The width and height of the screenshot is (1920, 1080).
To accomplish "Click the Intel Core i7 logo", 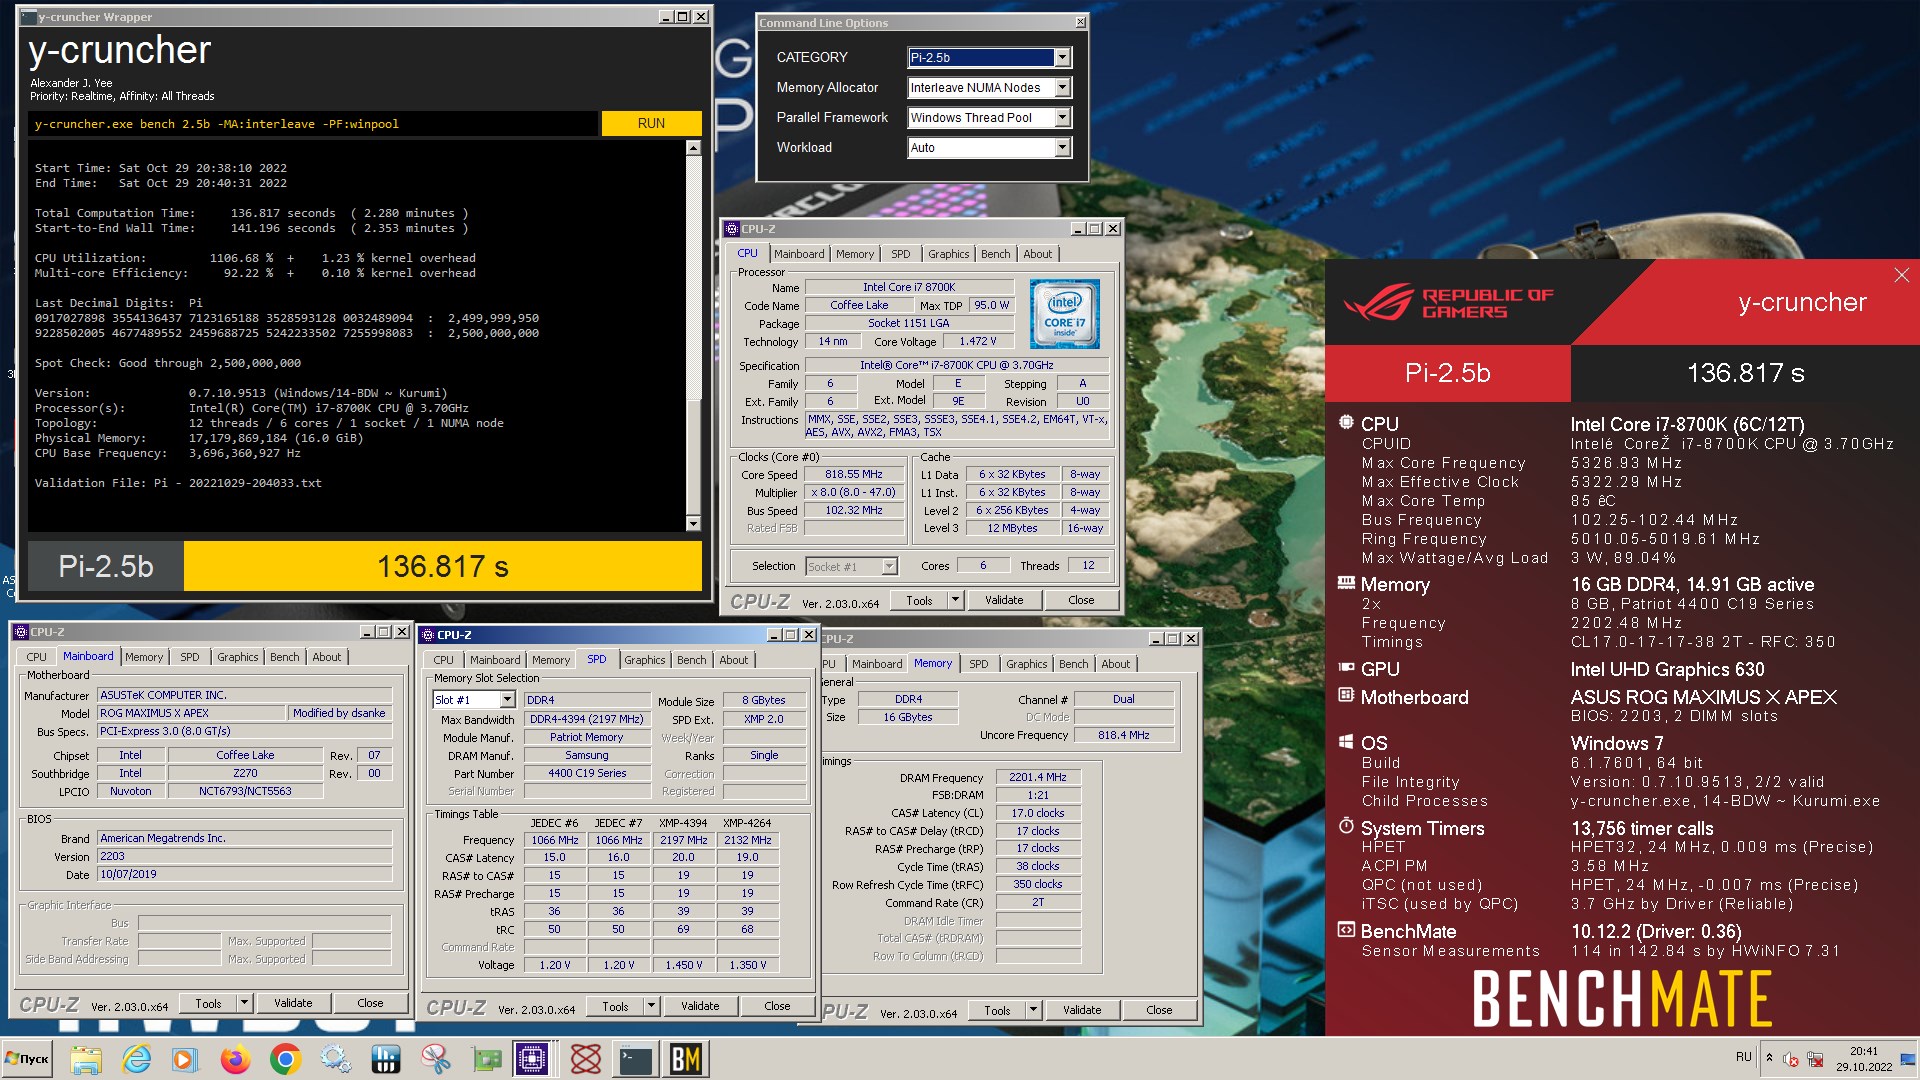I will (1065, 314).
